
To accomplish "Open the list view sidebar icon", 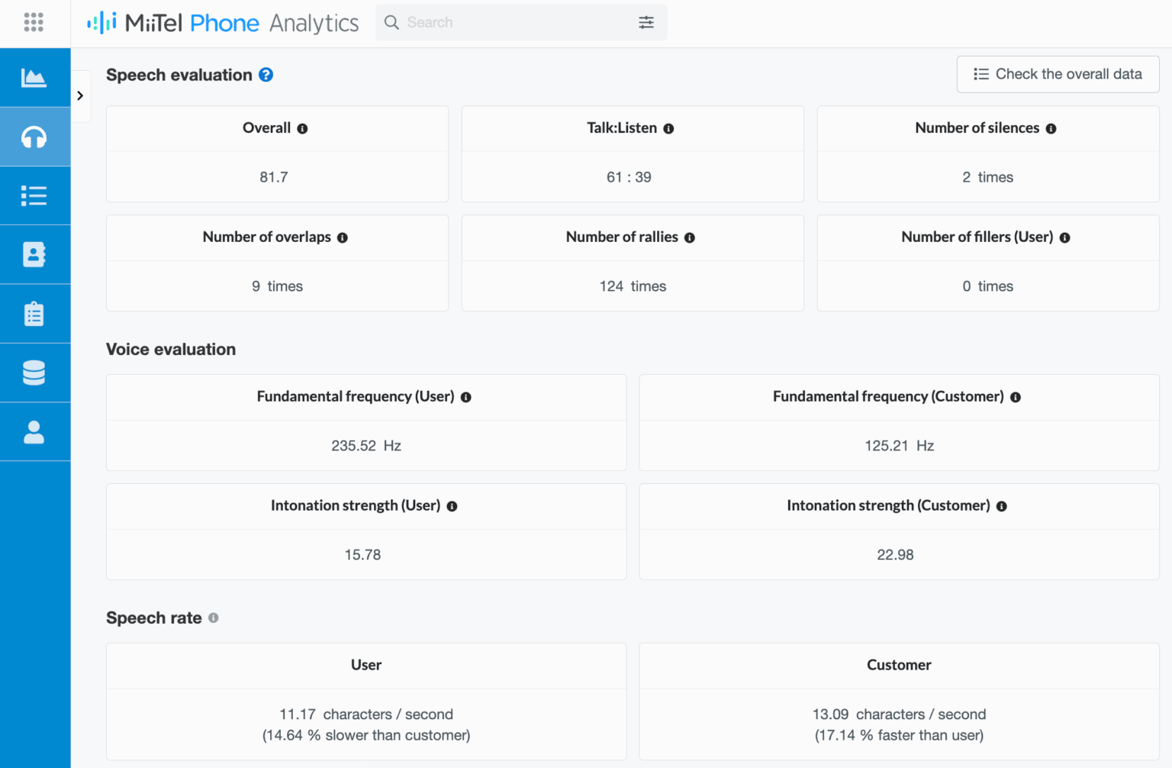I will point(34,196).
